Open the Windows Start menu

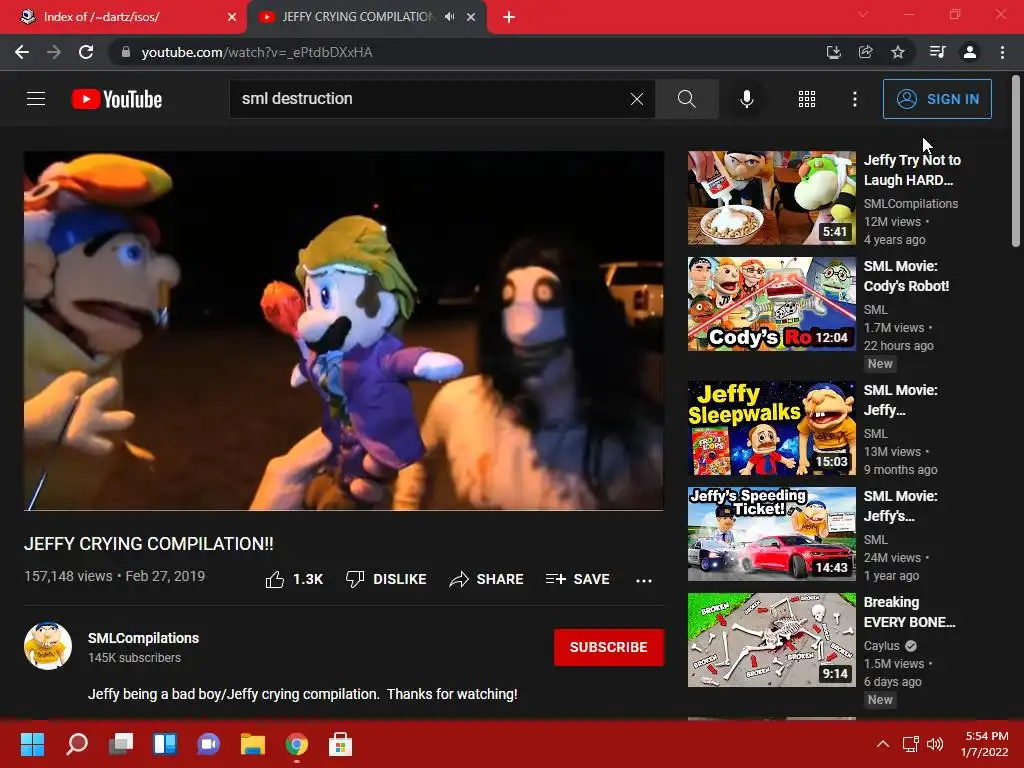32,744
